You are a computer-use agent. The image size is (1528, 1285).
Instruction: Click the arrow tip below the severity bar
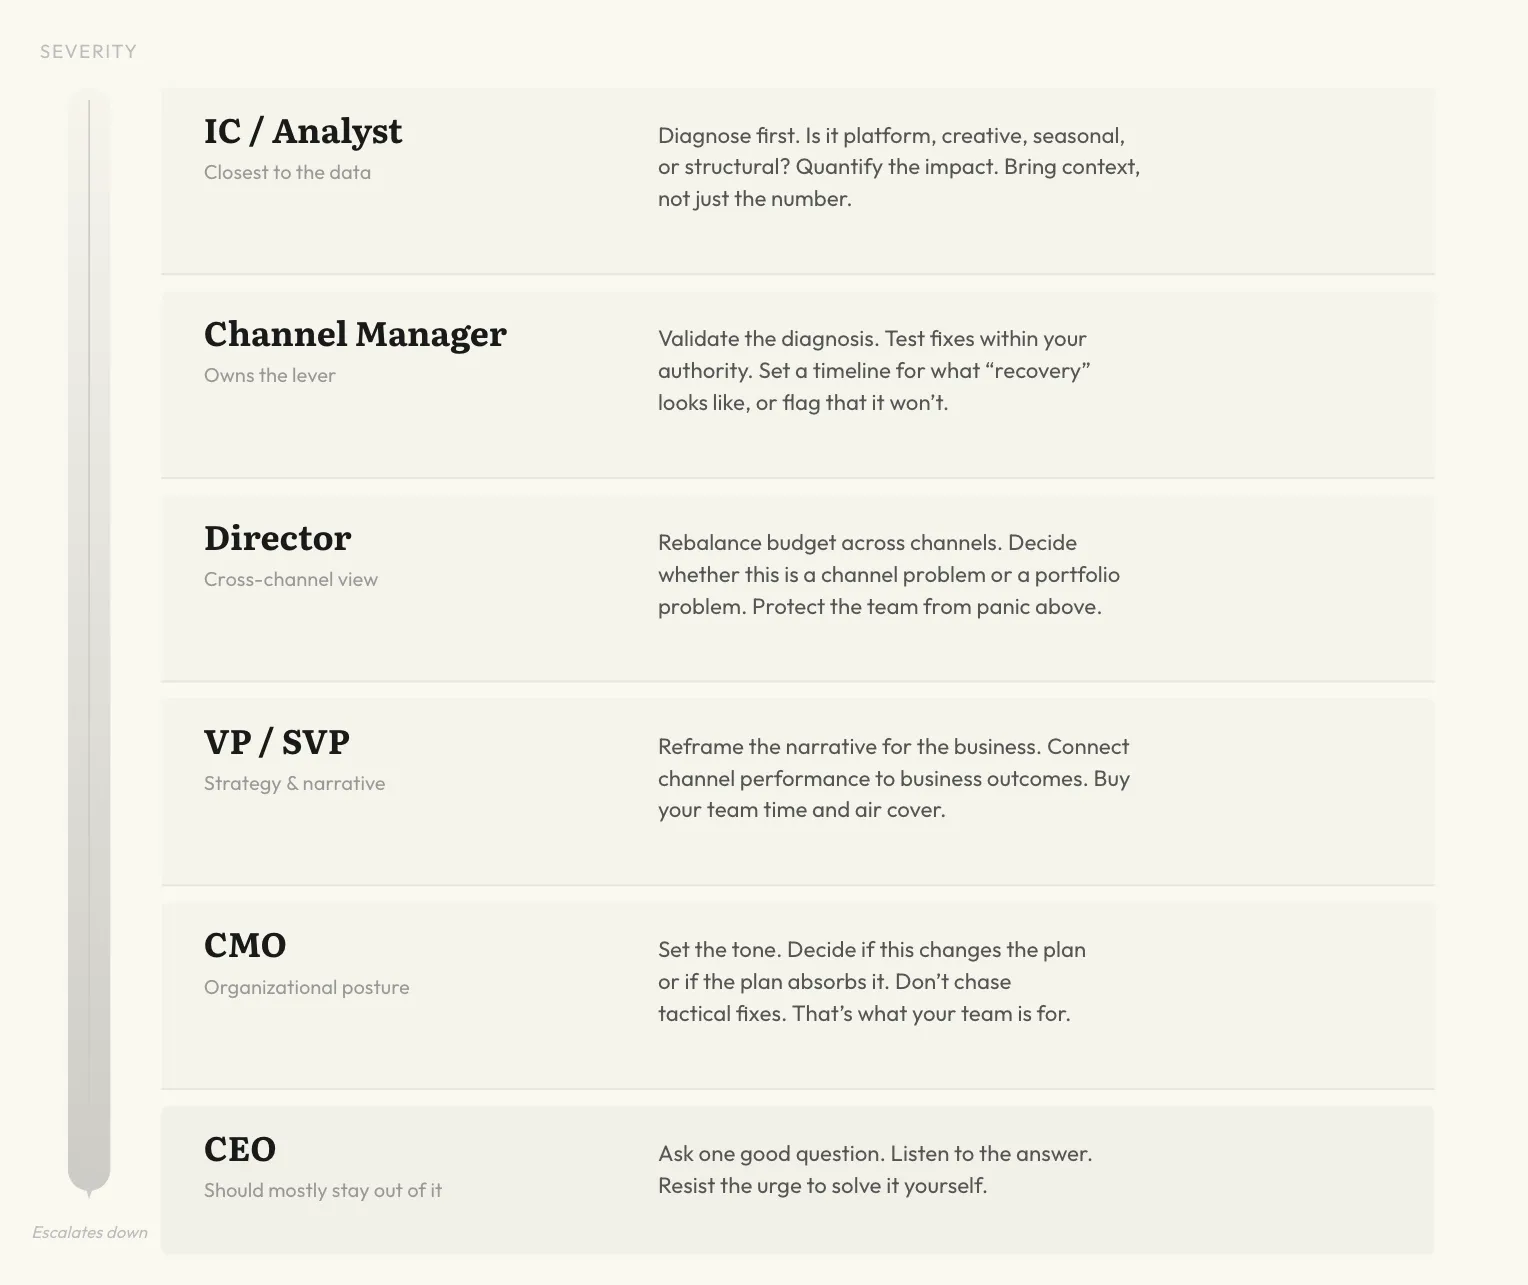89,1193
